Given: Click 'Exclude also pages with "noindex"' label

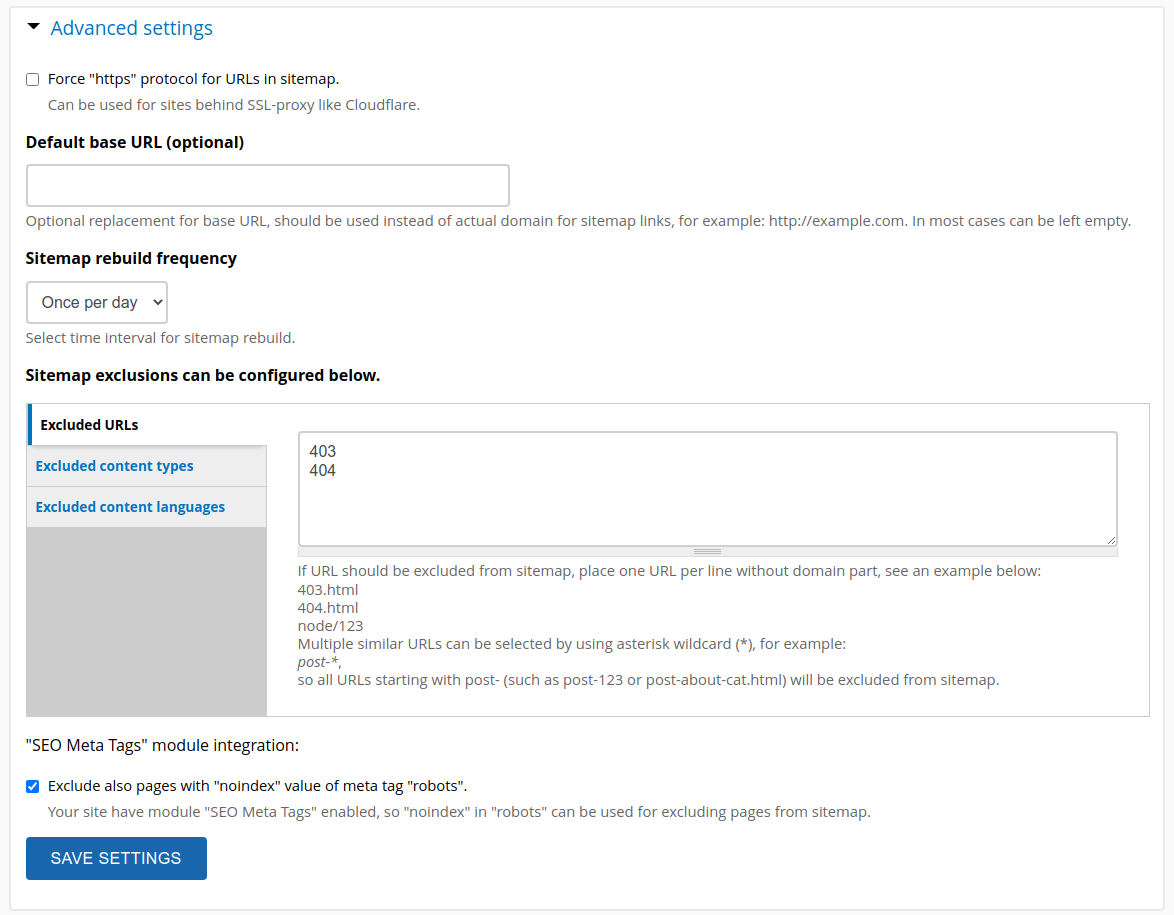Looking at the screenshot, I should [x=258, y=786].
